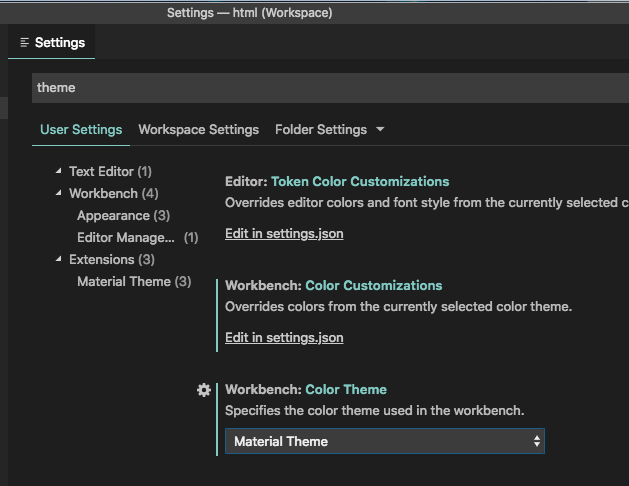Click the 'Specifies the color theme' description text
629x486 pixels.
pos(374,411)
